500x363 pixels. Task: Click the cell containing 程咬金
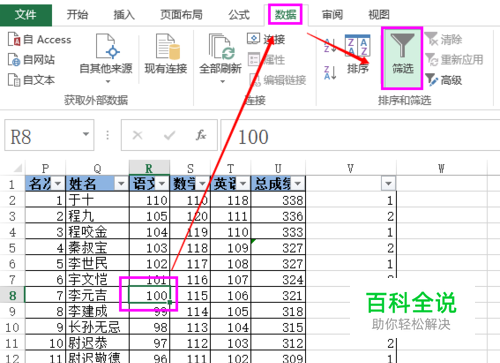(97, 231)
